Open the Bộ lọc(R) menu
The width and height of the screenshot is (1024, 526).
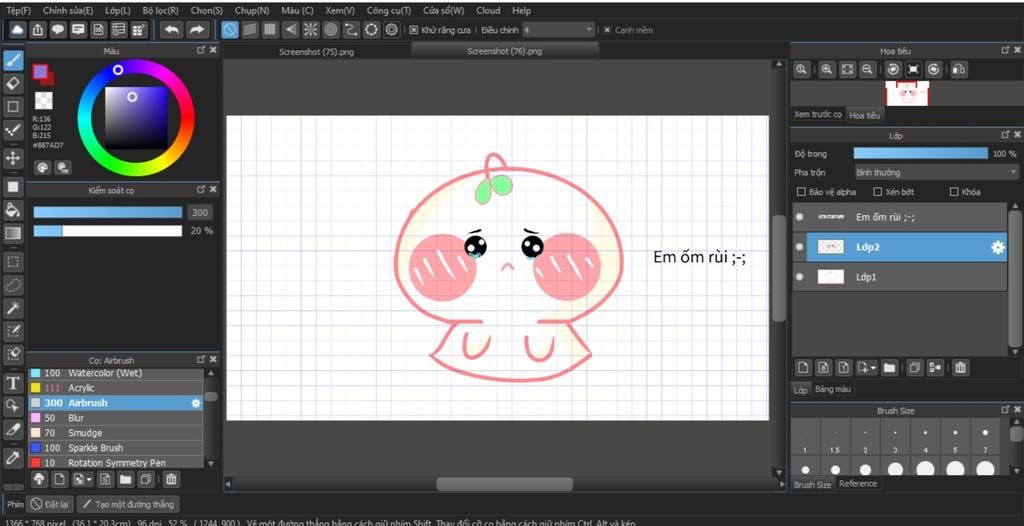tap(160, 10)
